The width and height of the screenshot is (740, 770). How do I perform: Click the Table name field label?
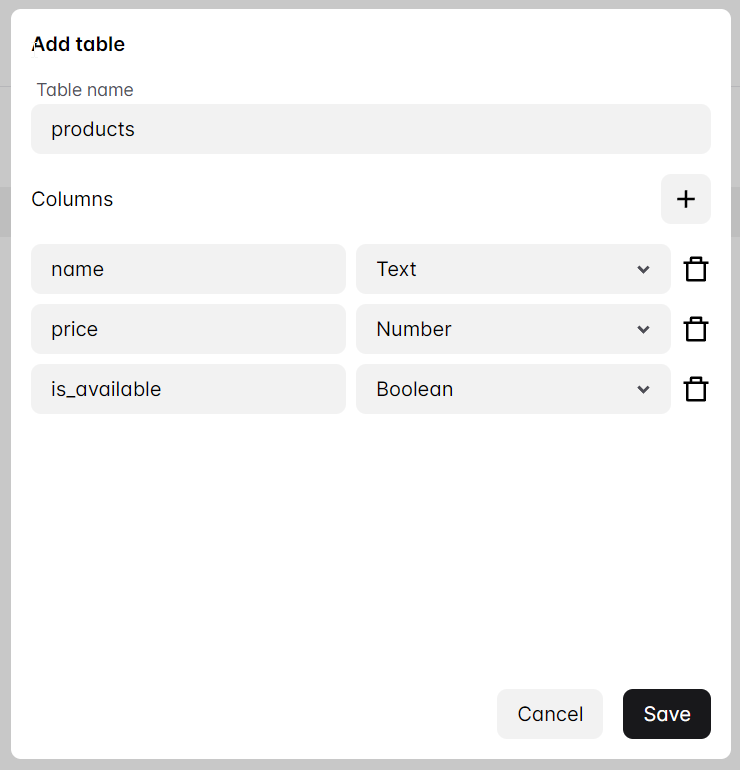click(x=85, y=90)
